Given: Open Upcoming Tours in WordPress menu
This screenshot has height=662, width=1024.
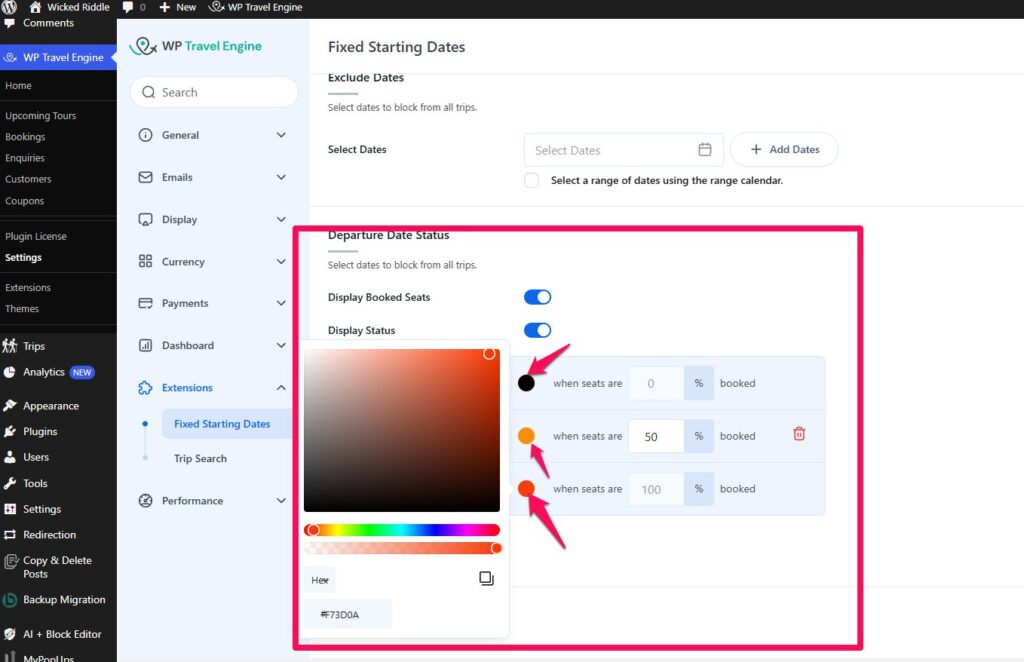Looking at the screenshot, I should coord(40,116).
